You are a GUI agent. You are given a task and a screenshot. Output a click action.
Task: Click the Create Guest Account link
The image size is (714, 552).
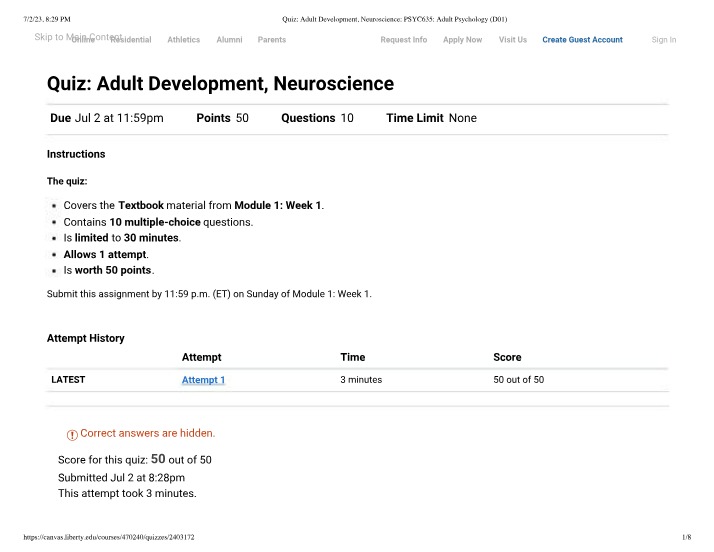coord(582,40)
